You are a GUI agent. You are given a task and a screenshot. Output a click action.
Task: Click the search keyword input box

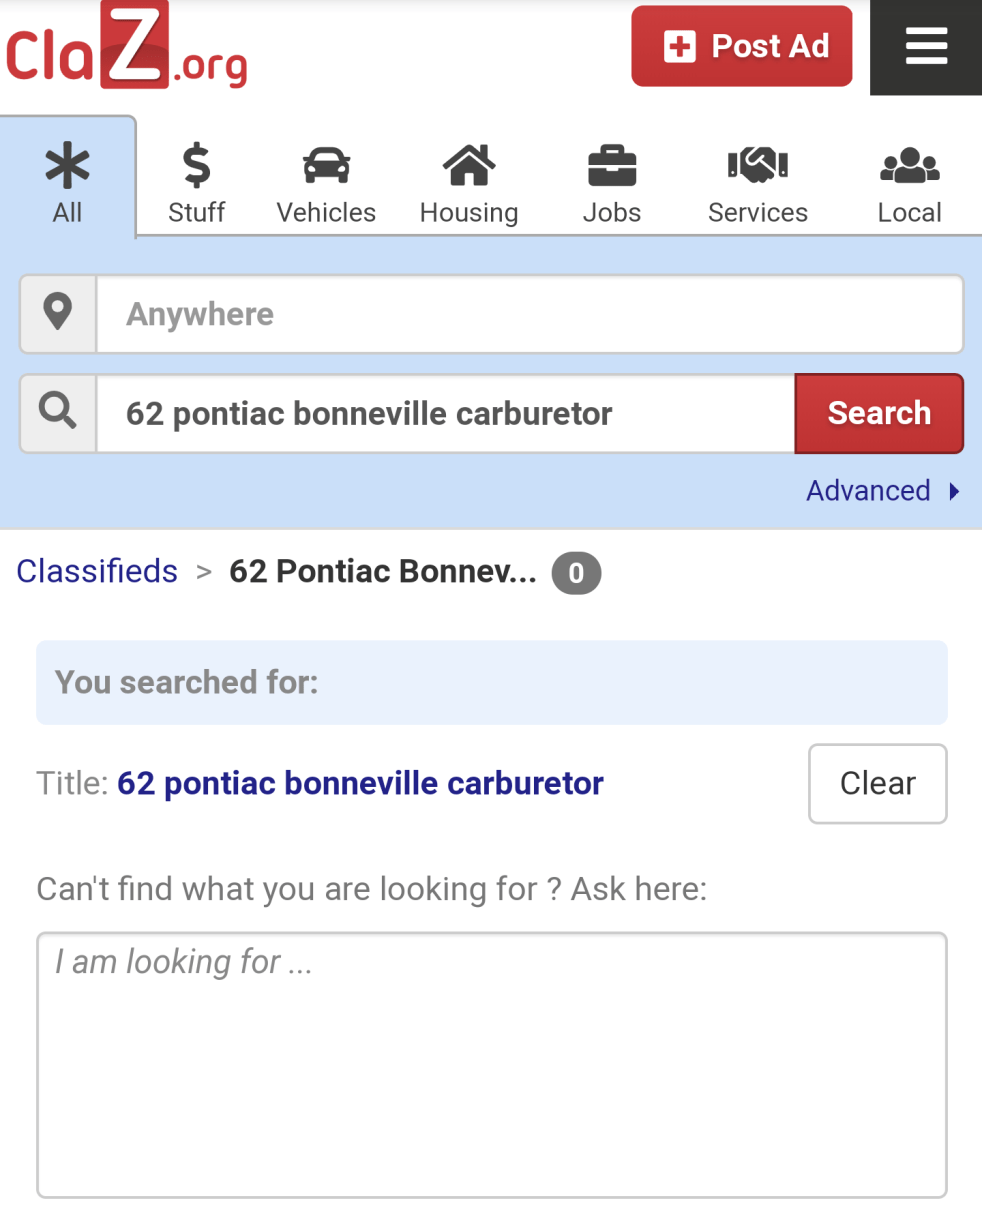[x=445, y=413]
